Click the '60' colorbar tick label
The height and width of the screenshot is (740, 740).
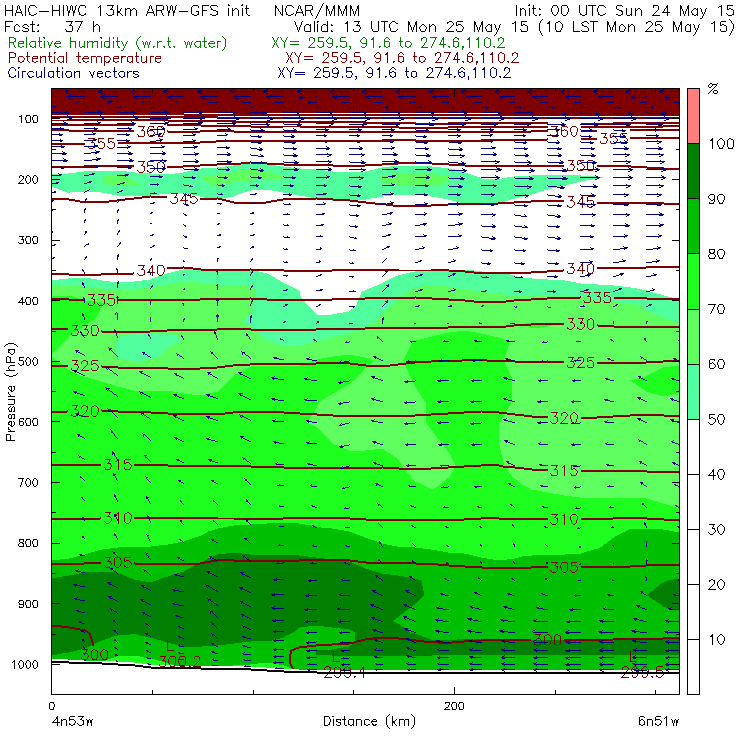pos(716,364)
